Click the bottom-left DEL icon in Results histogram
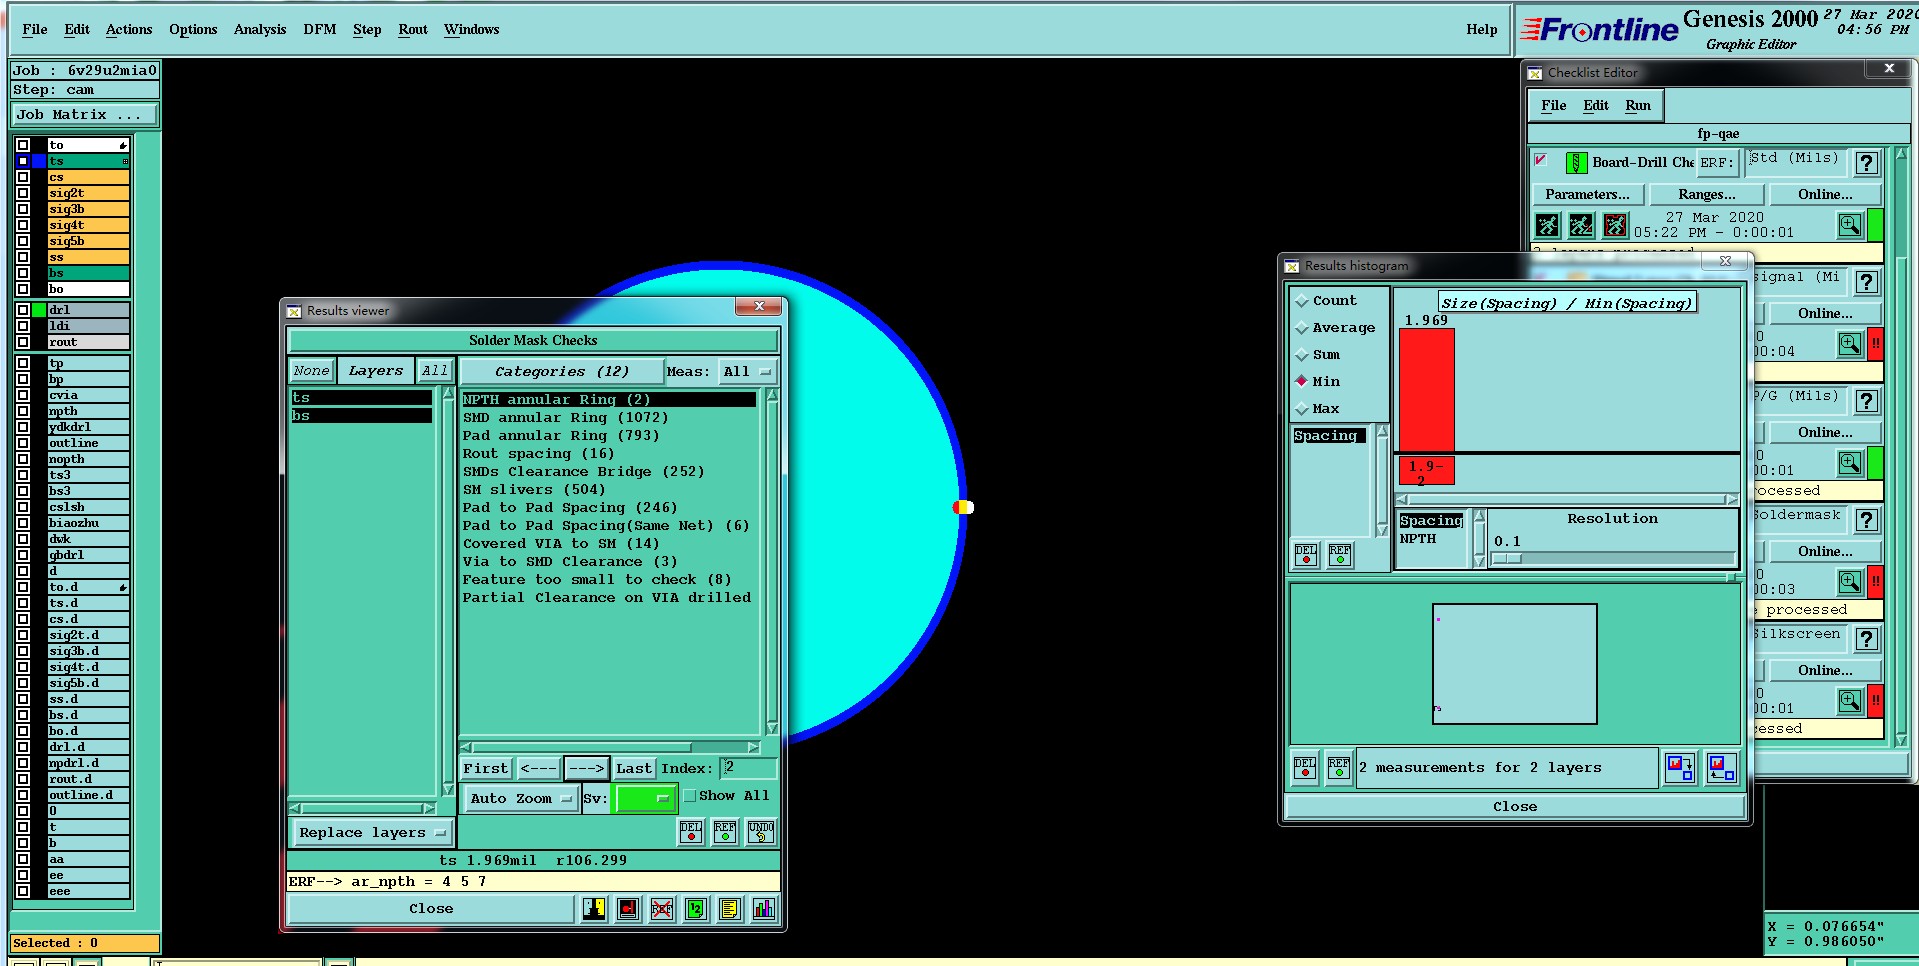 click(x=1305, y=768)
